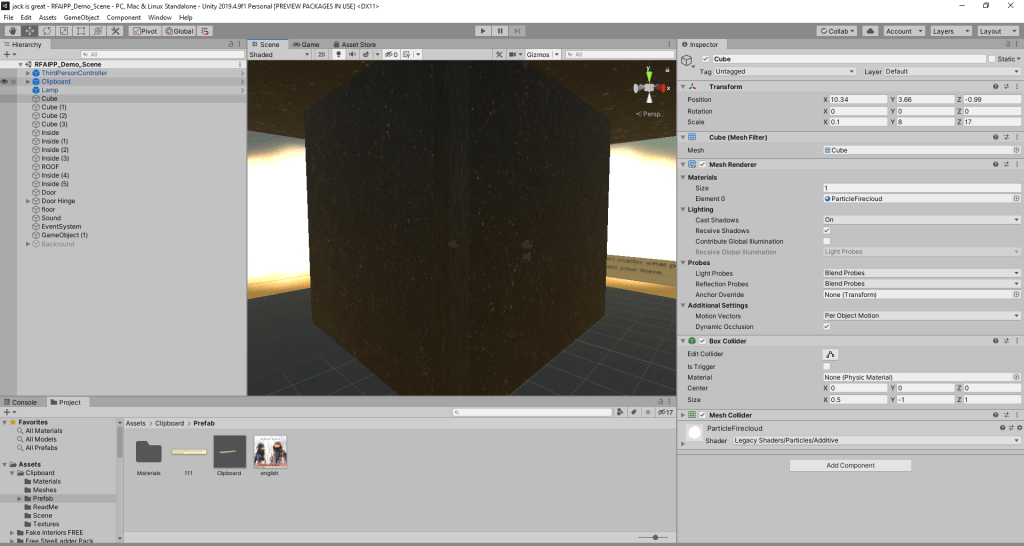Select the Rotate tool in the toolbar

47,31
